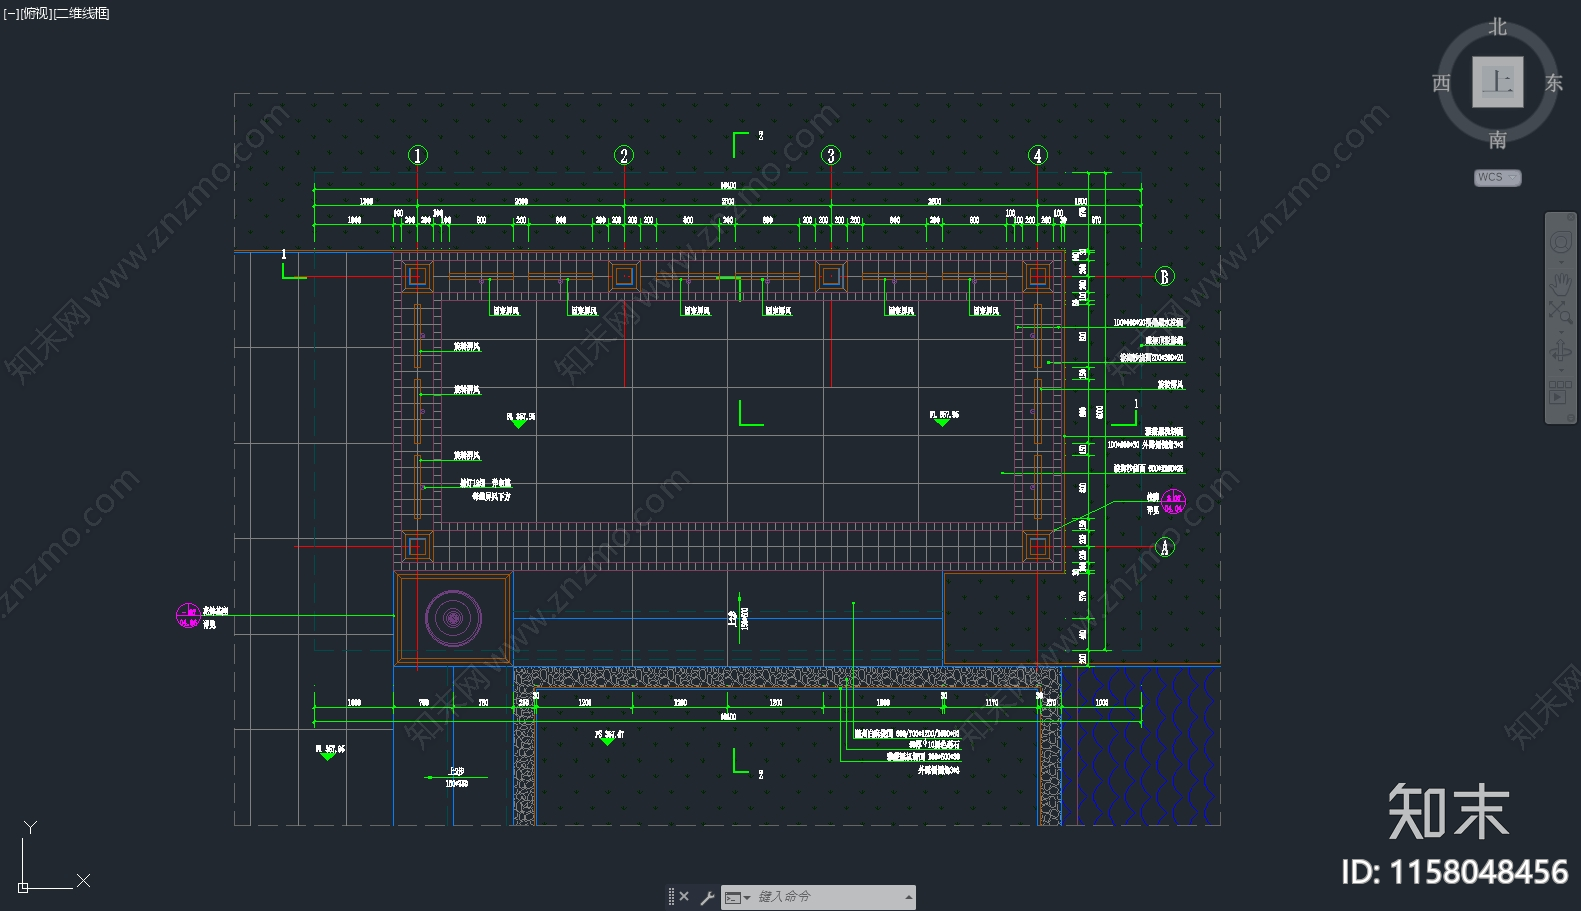The height and width of the screenshot is (911, 1581).
Task: Click grid axis bubble 1
Action: coord(418,155)
